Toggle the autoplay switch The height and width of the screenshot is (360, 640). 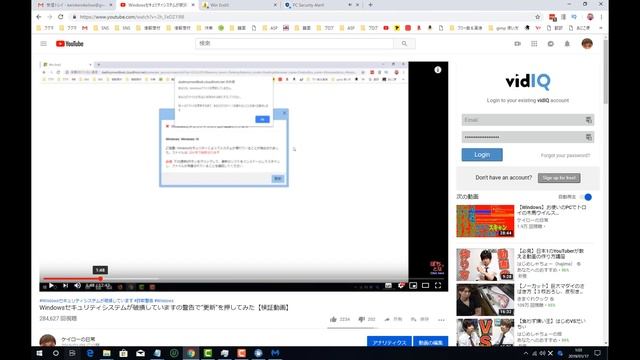586,197
